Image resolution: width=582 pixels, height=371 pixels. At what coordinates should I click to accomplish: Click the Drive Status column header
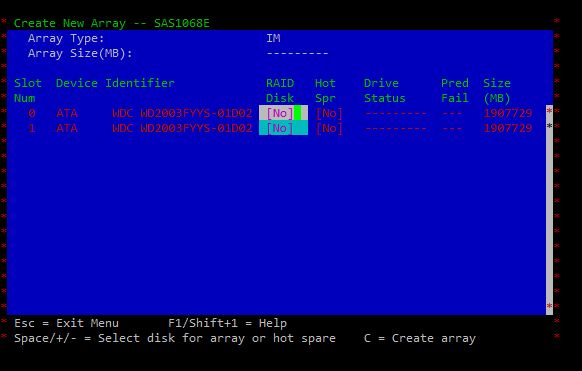click(x=385, y=91)
